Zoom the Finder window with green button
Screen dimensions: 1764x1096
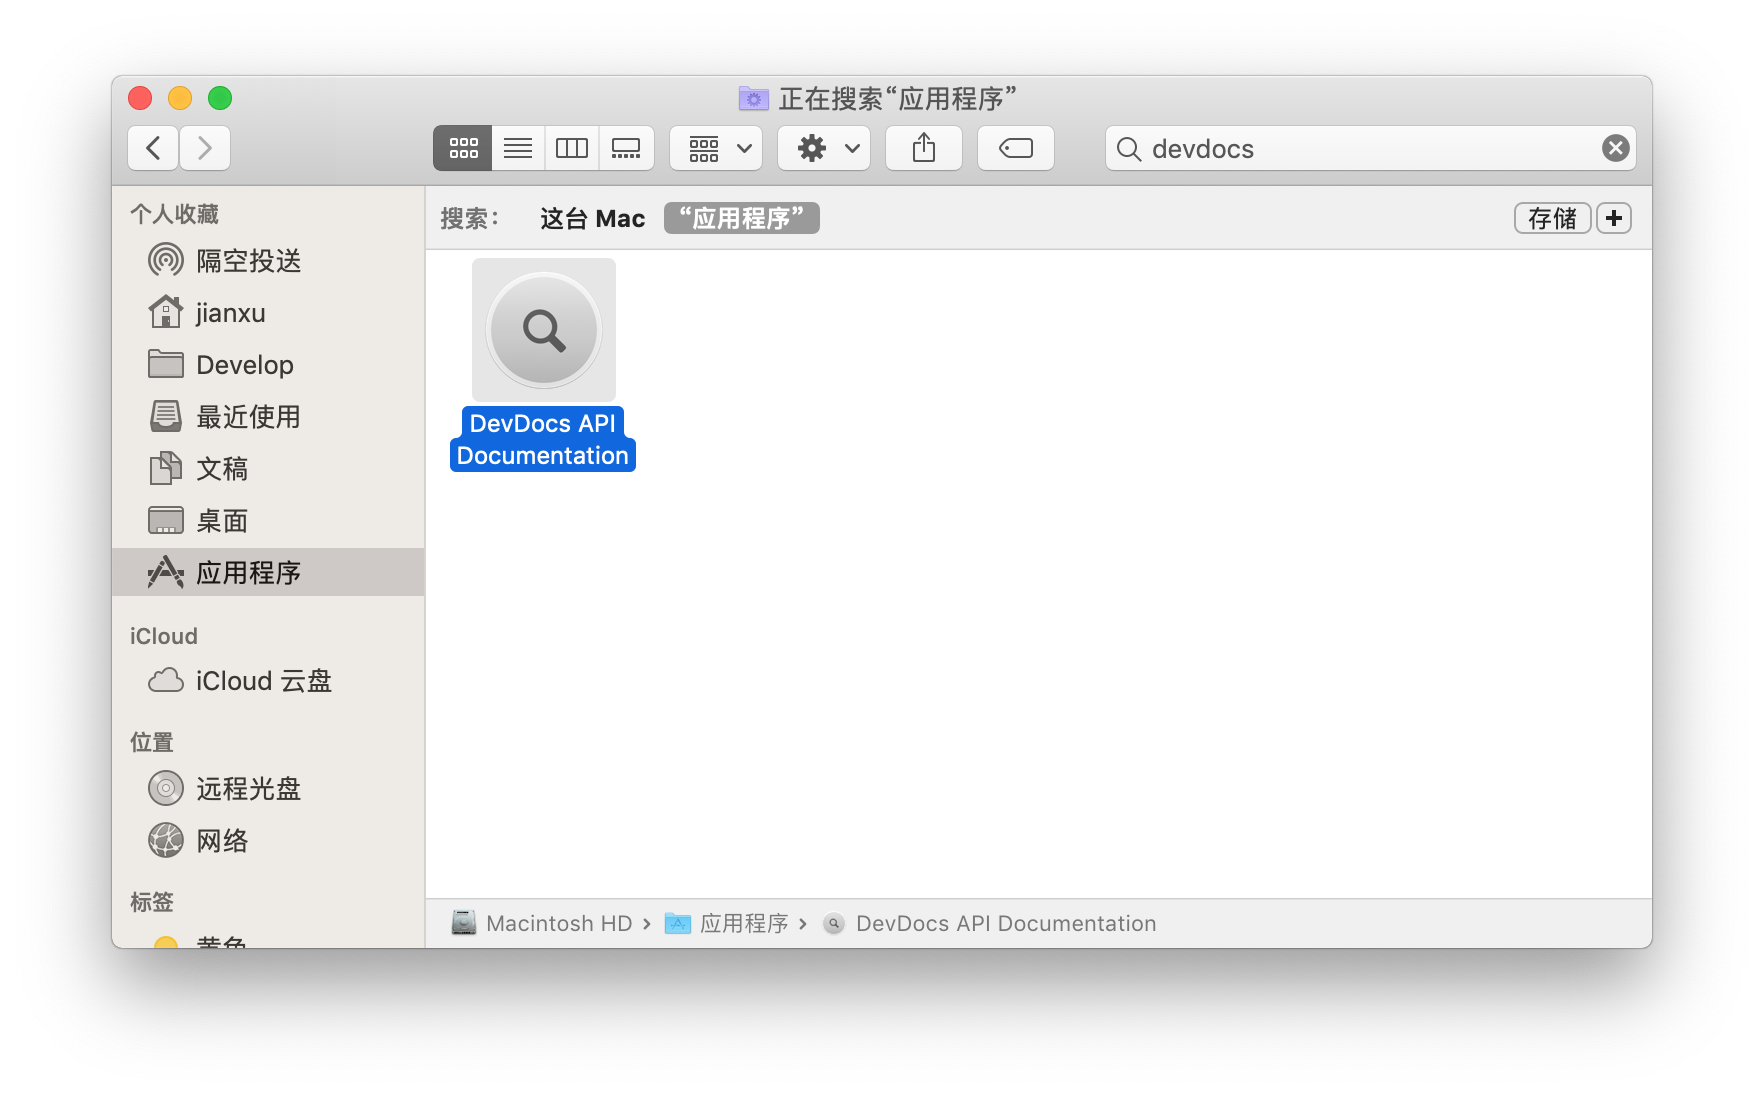220,98
